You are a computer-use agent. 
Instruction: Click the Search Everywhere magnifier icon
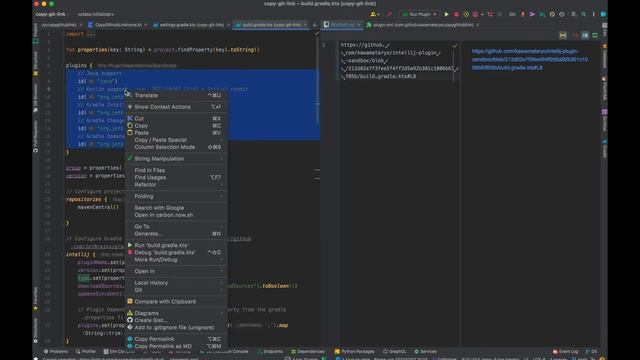pyautogui.click(x=584, y=14)
